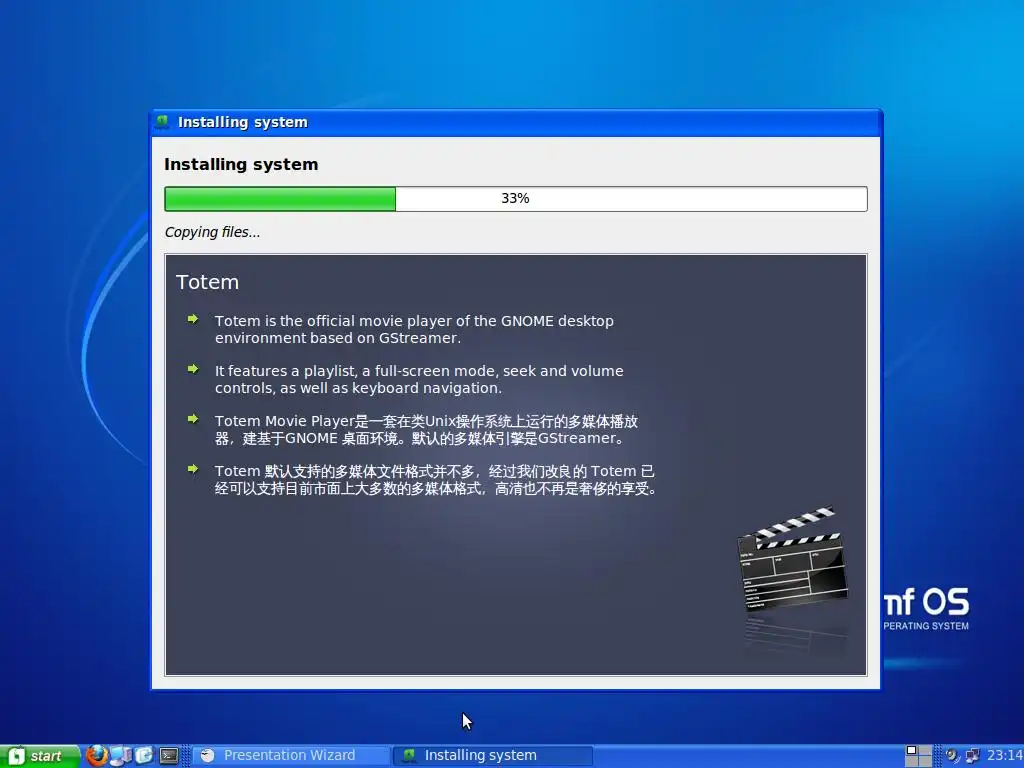Click text about GNOME desktop environment
The image size is (1024, 768).
coord(414,330)
